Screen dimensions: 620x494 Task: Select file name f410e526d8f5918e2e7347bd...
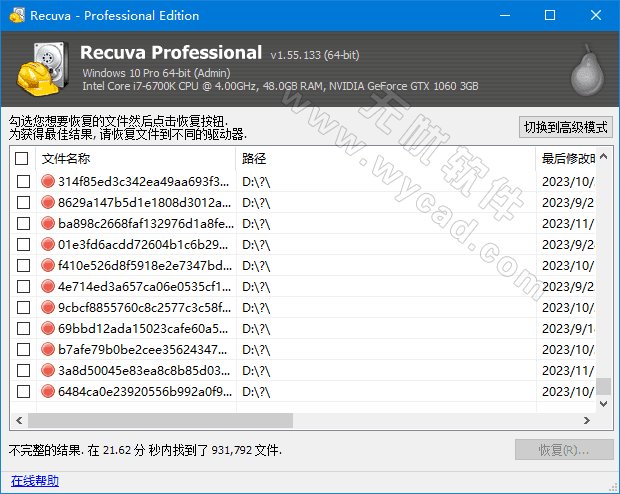pos(145,265)
